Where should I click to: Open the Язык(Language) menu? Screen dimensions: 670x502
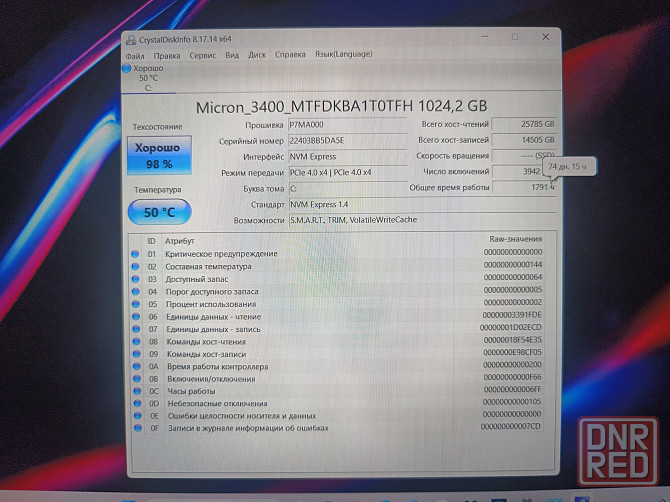(x=344, y=54)
